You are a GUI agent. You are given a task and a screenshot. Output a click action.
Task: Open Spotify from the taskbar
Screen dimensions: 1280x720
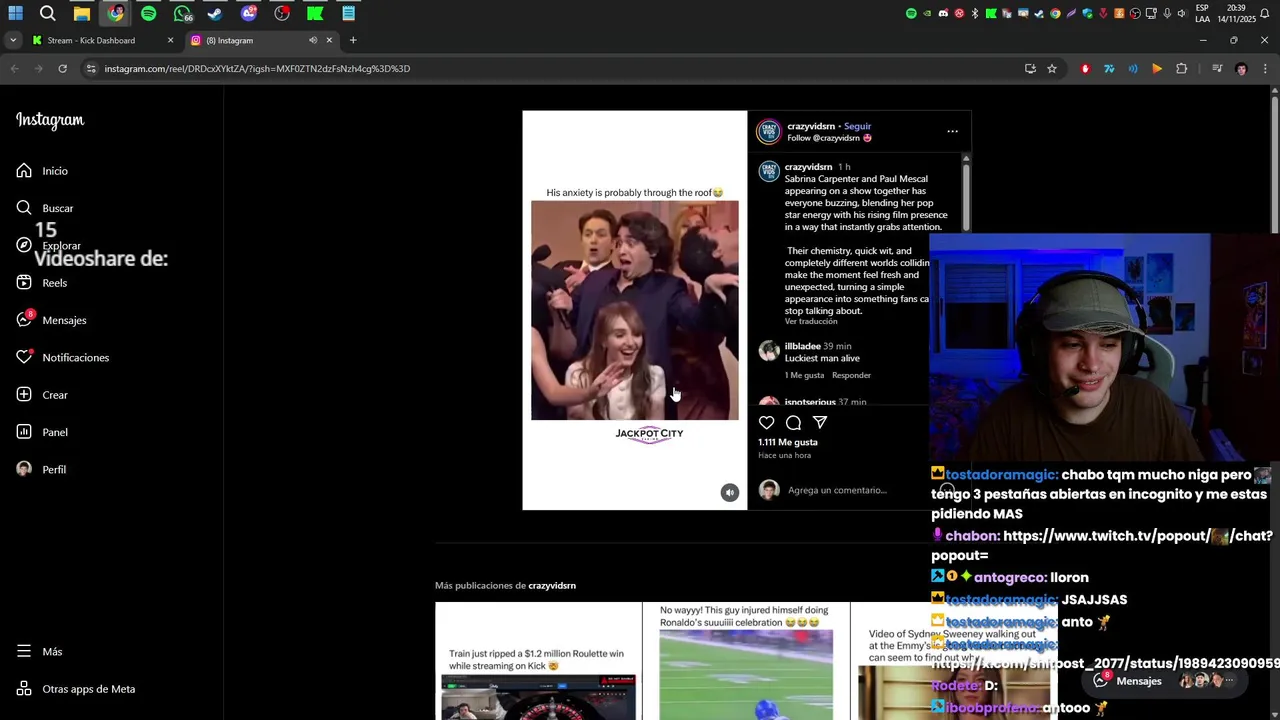coord(148,13)
